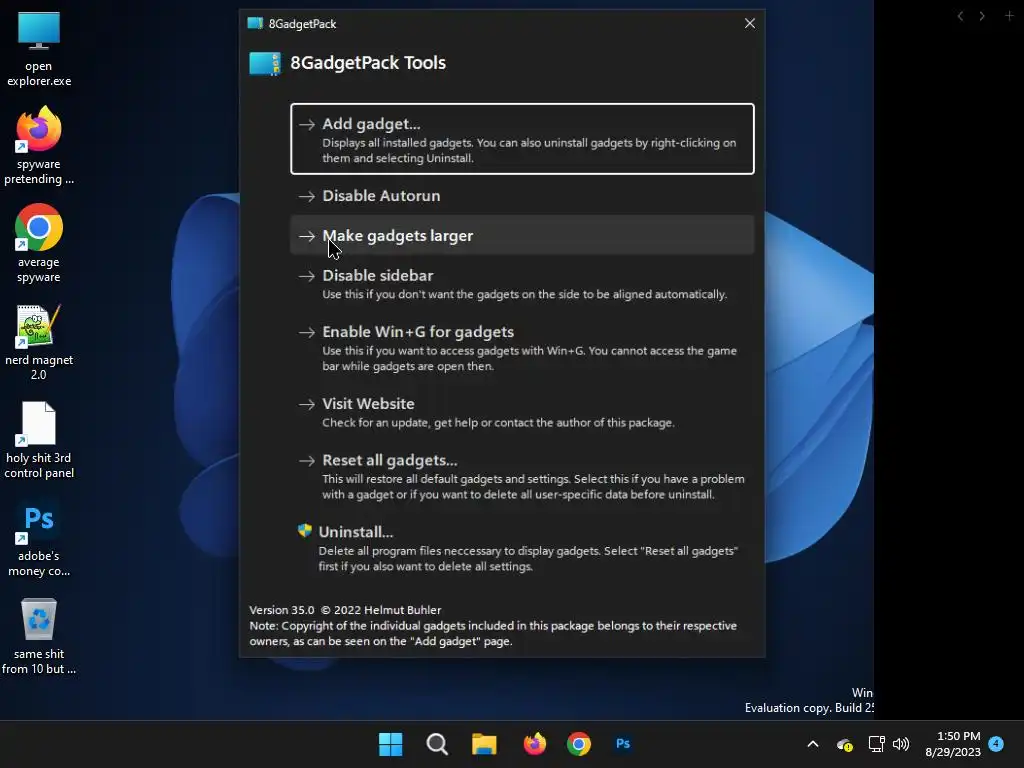
Task: Click the arrow beside Visit Website
Action: pos(307,404)
